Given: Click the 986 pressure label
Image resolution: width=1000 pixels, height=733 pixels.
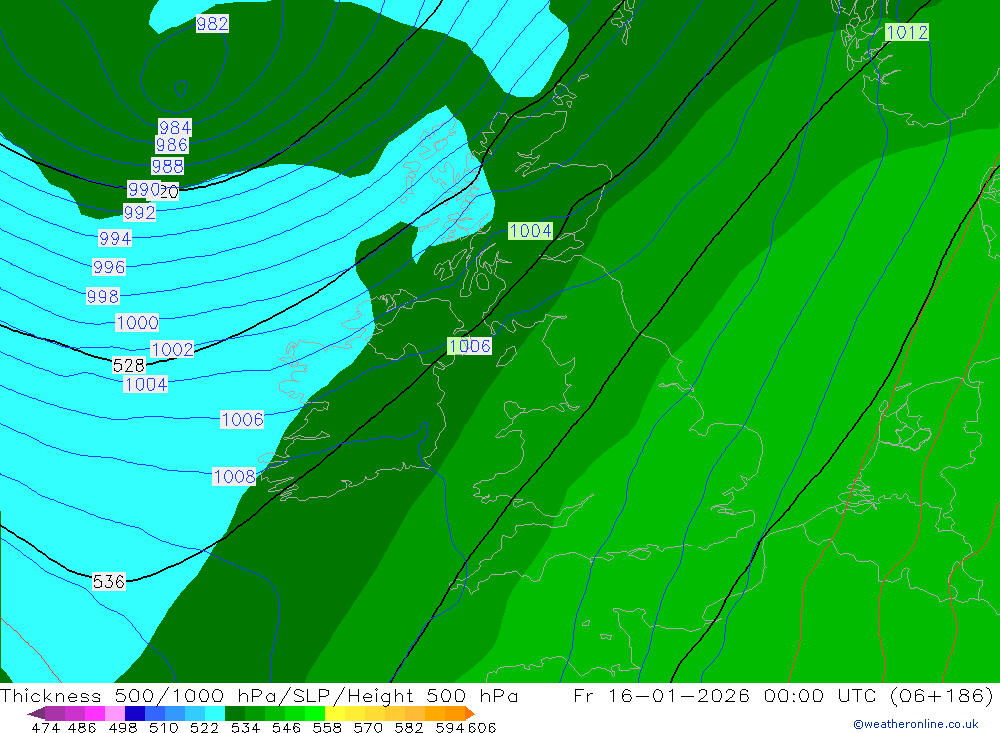Looking at the screenshot, I should [172, 145].
